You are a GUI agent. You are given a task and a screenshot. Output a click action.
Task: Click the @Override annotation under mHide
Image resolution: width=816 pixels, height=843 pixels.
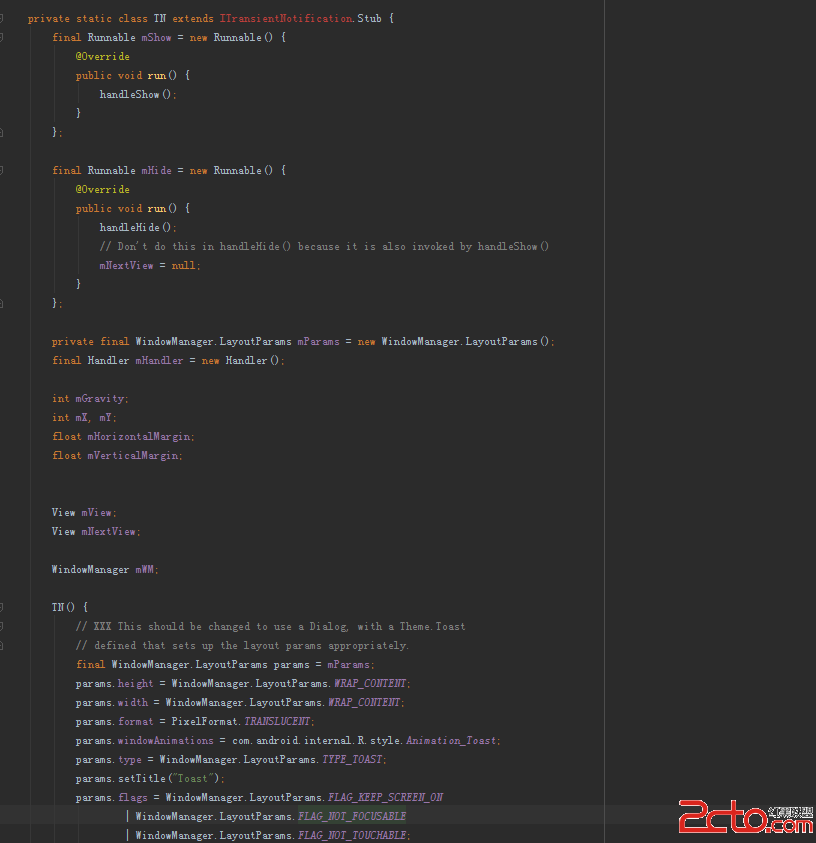(x=103, y=189)
